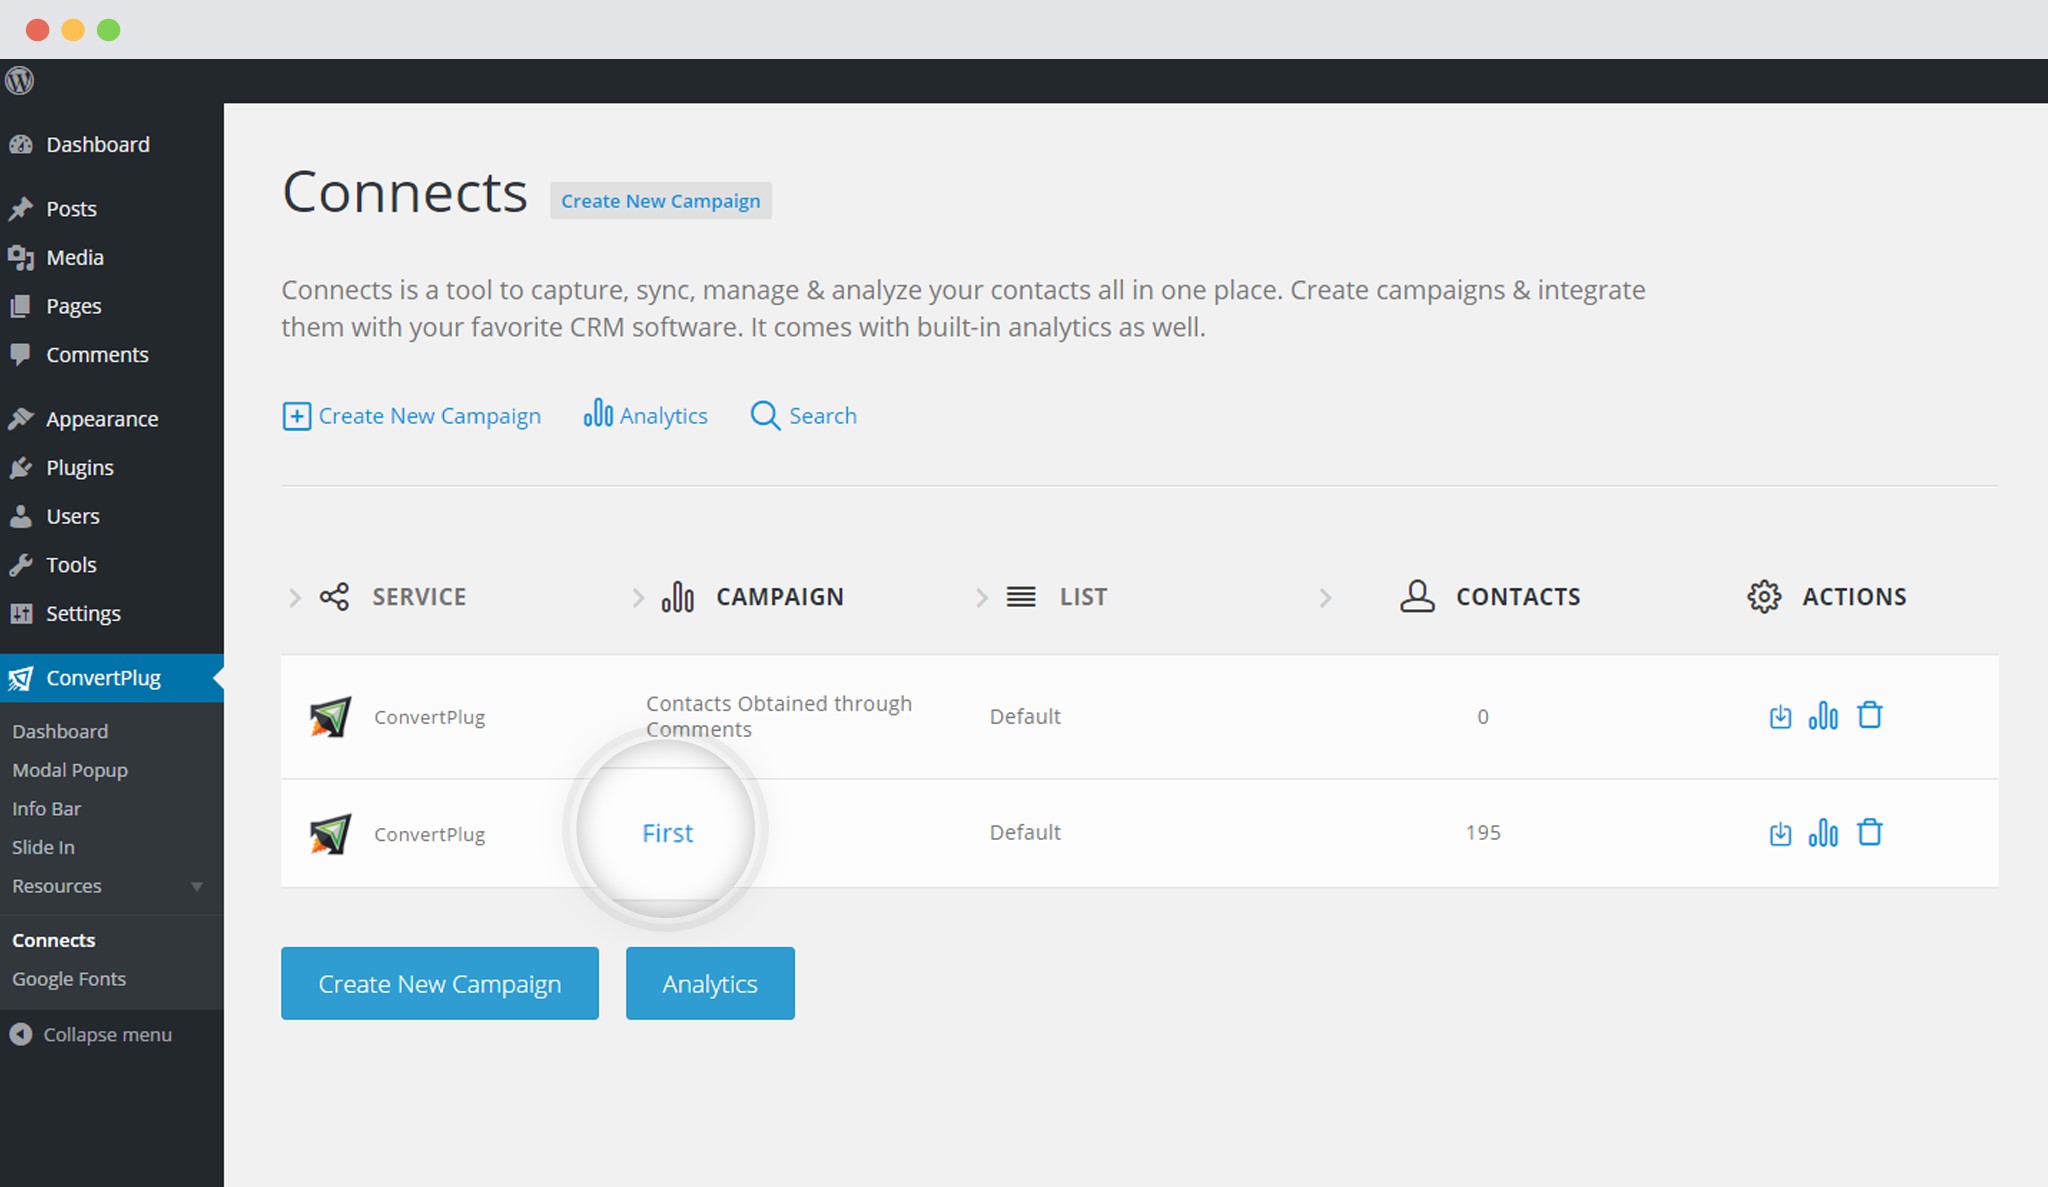Click the Search icon in toolbar
2048x1187 pixels.
click(764, 414)
